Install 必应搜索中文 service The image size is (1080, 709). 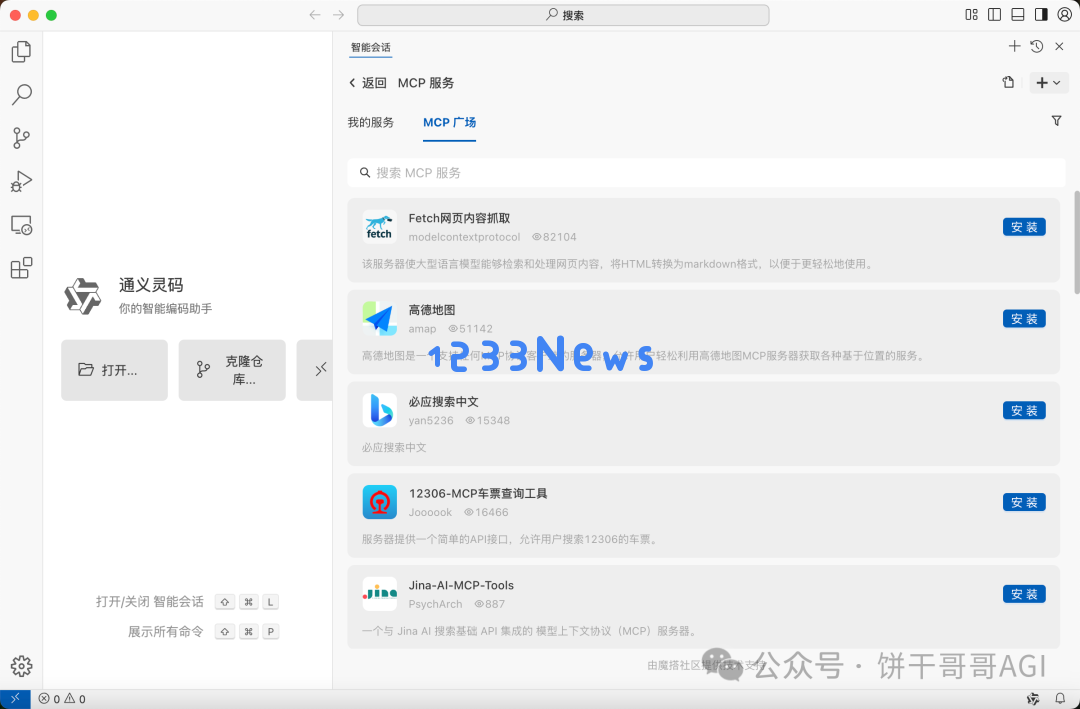click(1024, 411)
